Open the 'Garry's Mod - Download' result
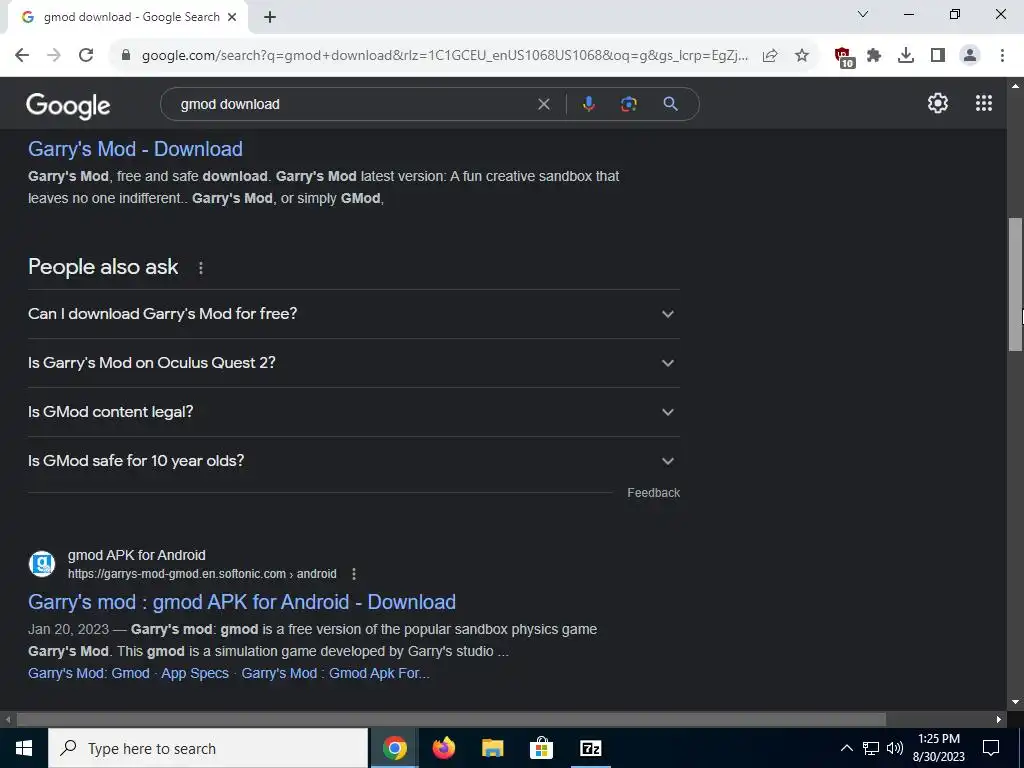Screen dimensions: 1024x768 click(x=135, y=149)
